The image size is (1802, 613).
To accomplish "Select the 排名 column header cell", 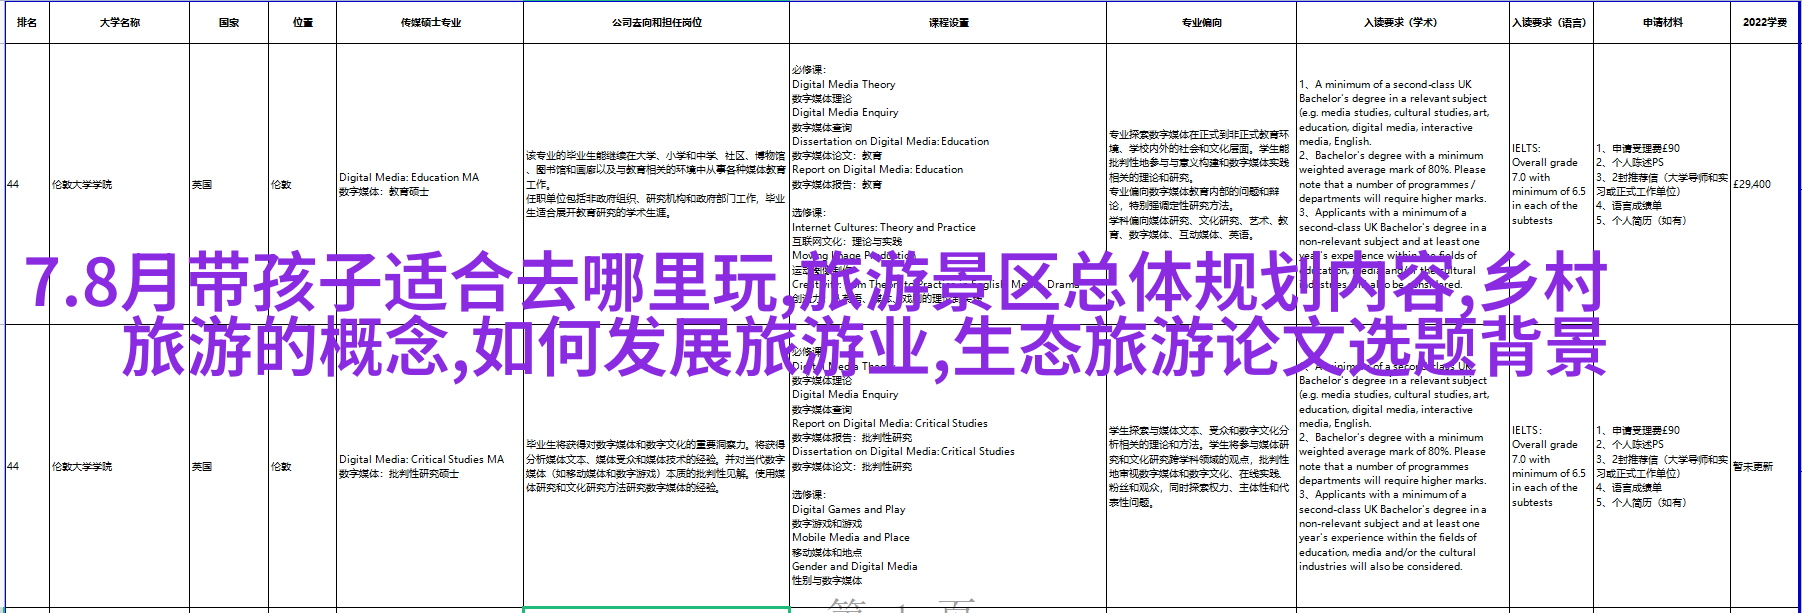I will (27, 22).
